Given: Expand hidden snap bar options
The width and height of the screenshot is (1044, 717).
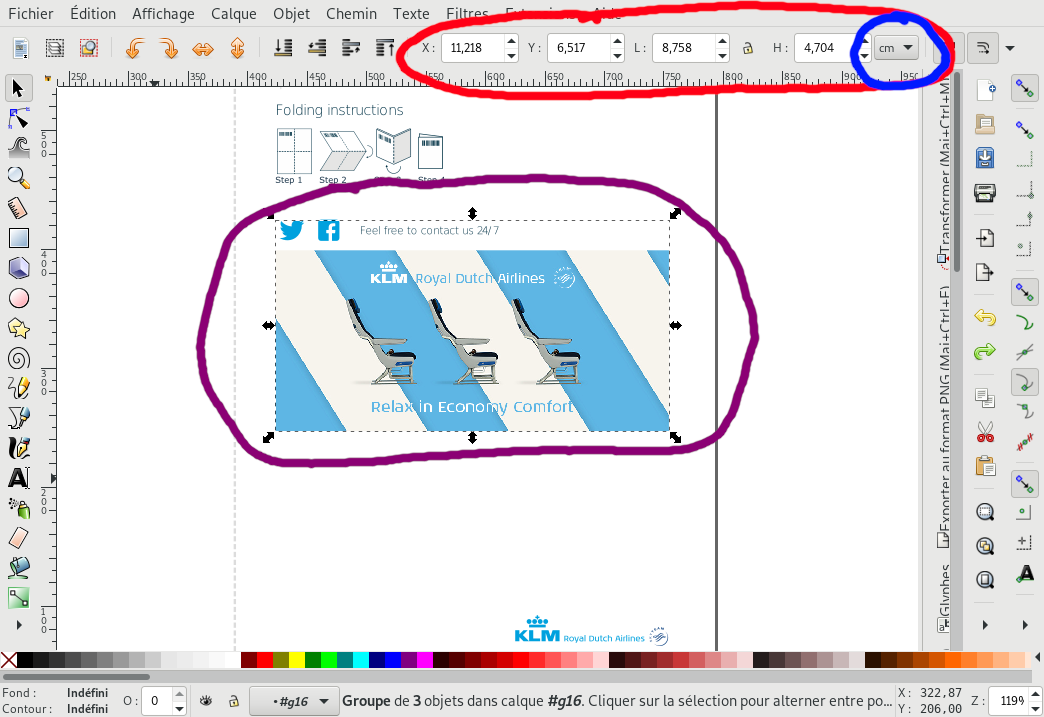Looking at the screenshot, I should pos(1025,625).
